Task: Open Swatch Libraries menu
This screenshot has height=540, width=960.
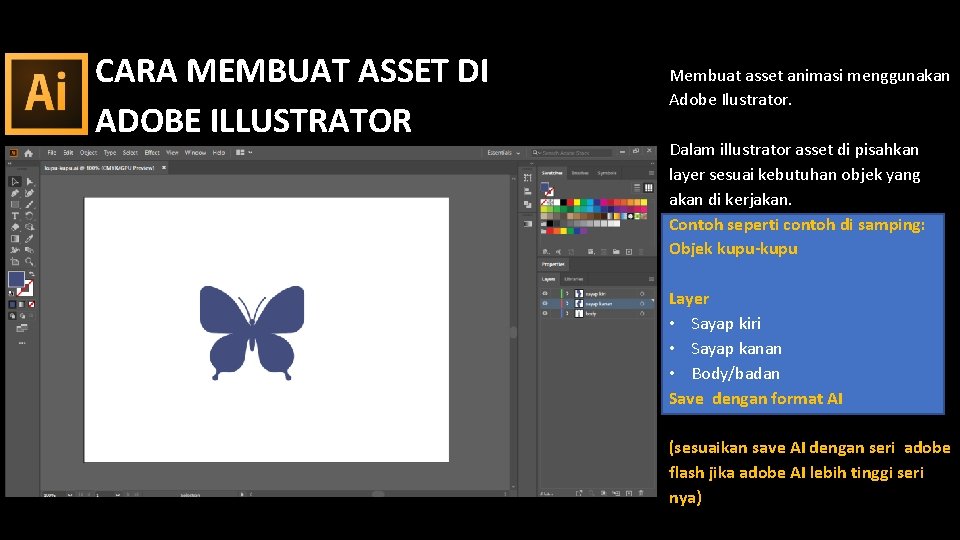Action: click(546, 252)
